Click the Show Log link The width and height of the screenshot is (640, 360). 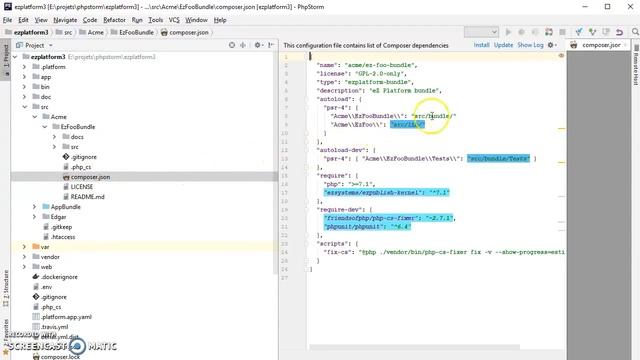(530, 45)
